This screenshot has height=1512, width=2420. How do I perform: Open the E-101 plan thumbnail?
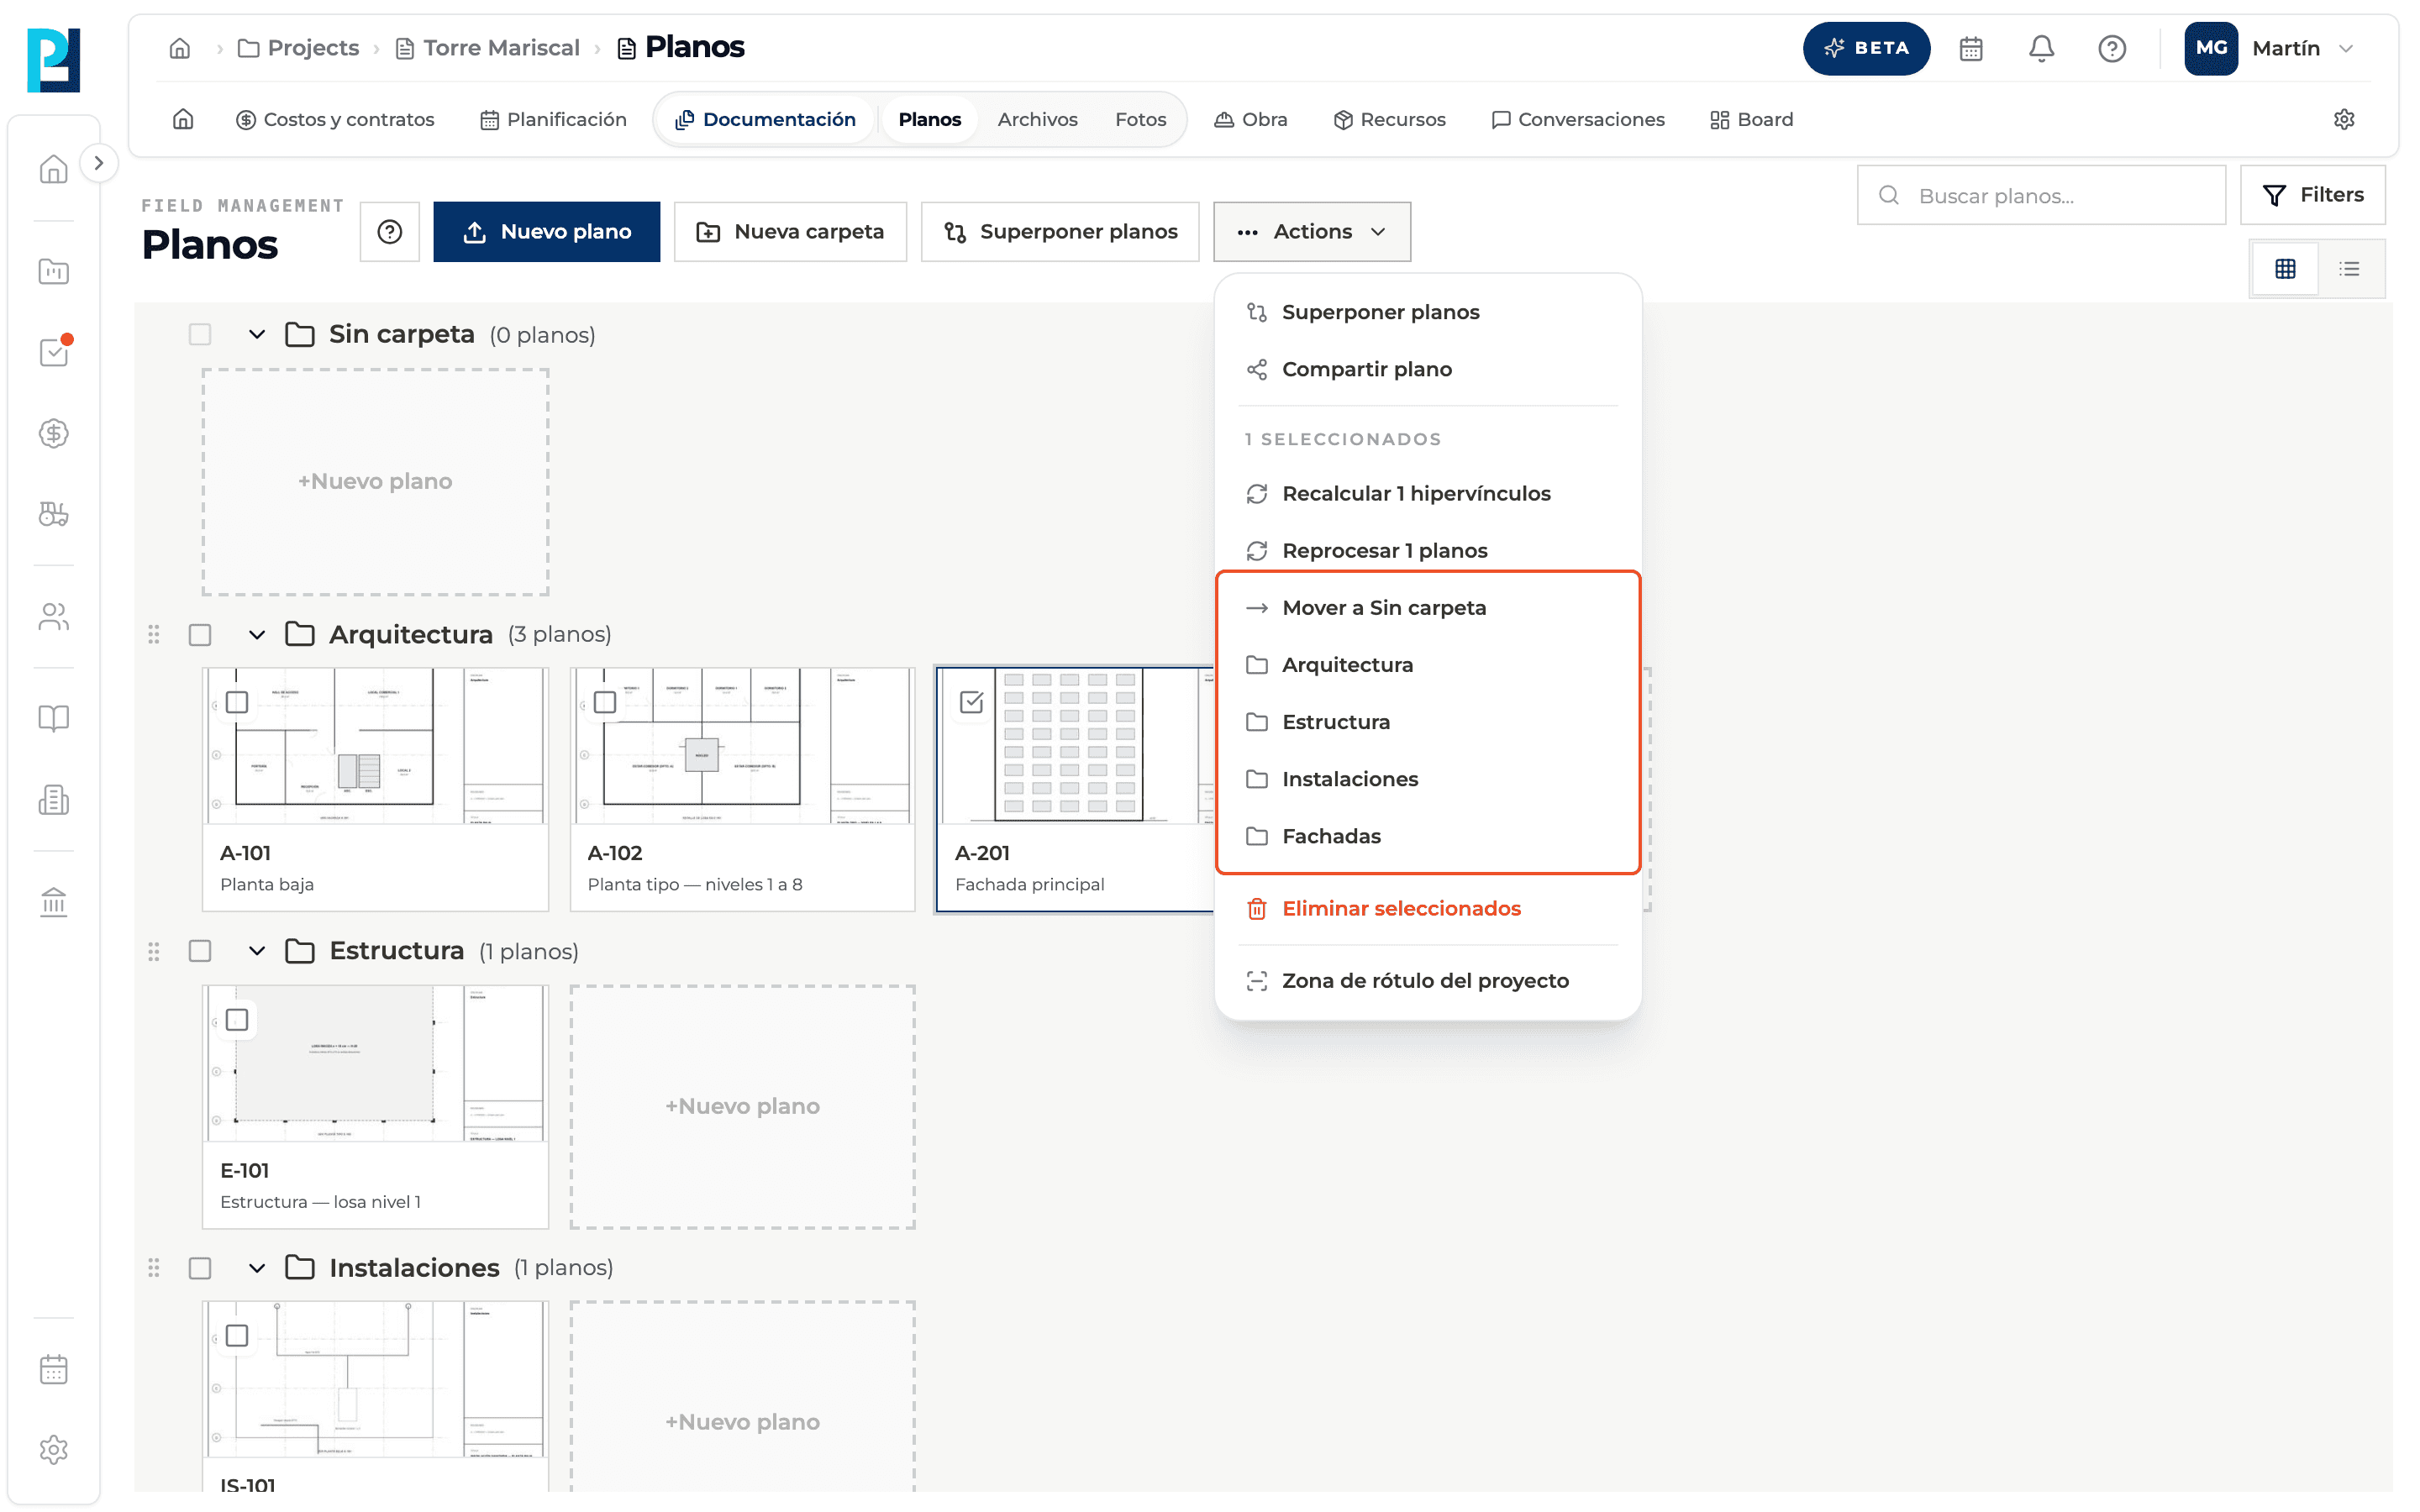[376, 1062]
